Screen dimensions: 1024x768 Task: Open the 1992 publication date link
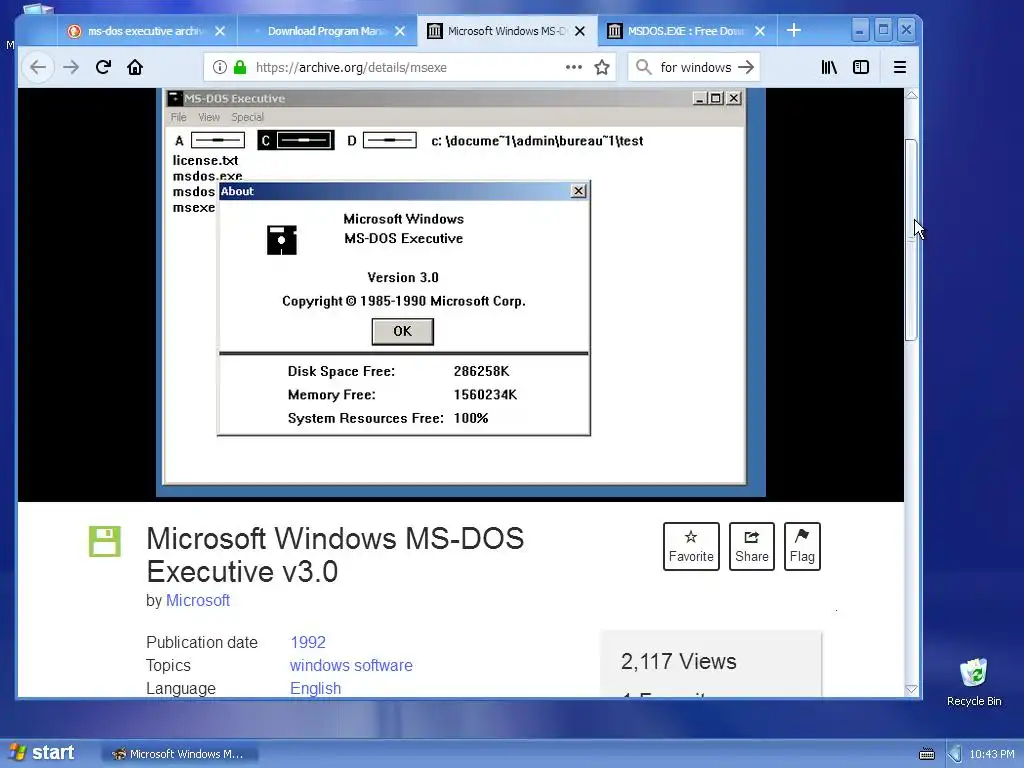308,642
